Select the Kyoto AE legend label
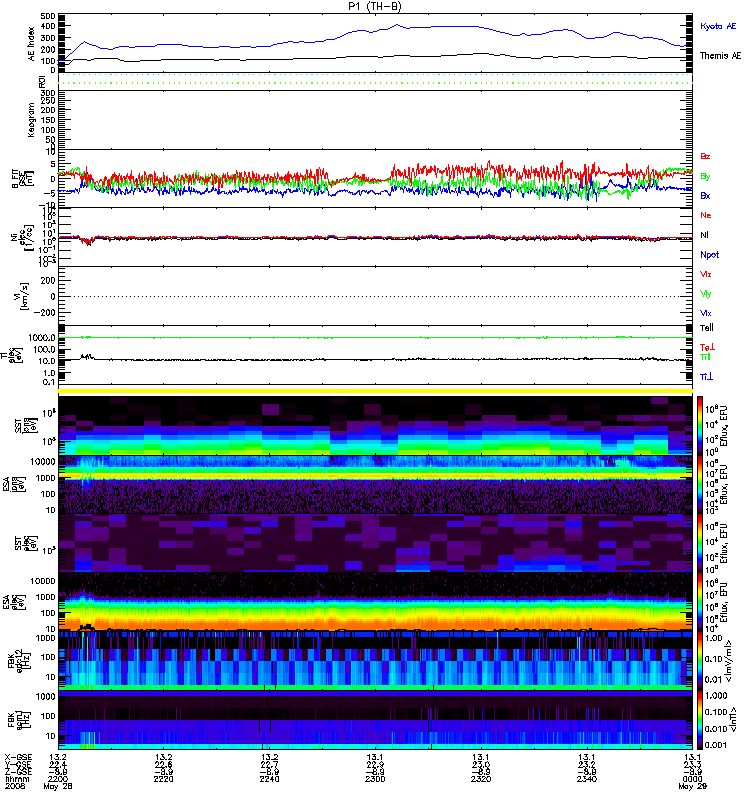 720,24
